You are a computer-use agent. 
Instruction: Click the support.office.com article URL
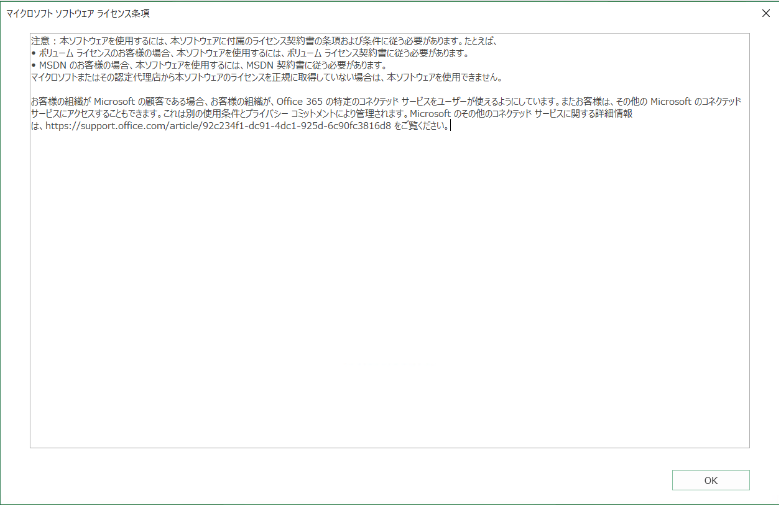pyautogui.click(x=218, y=126)
